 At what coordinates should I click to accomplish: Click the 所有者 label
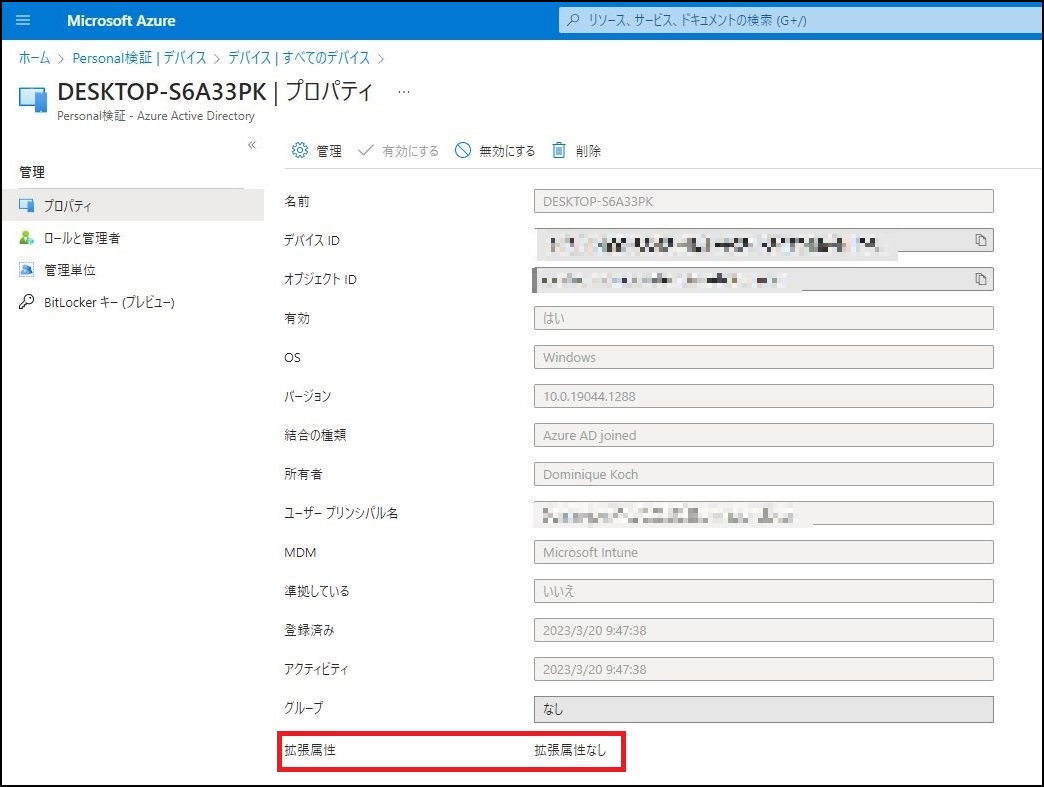click(304, 474)
